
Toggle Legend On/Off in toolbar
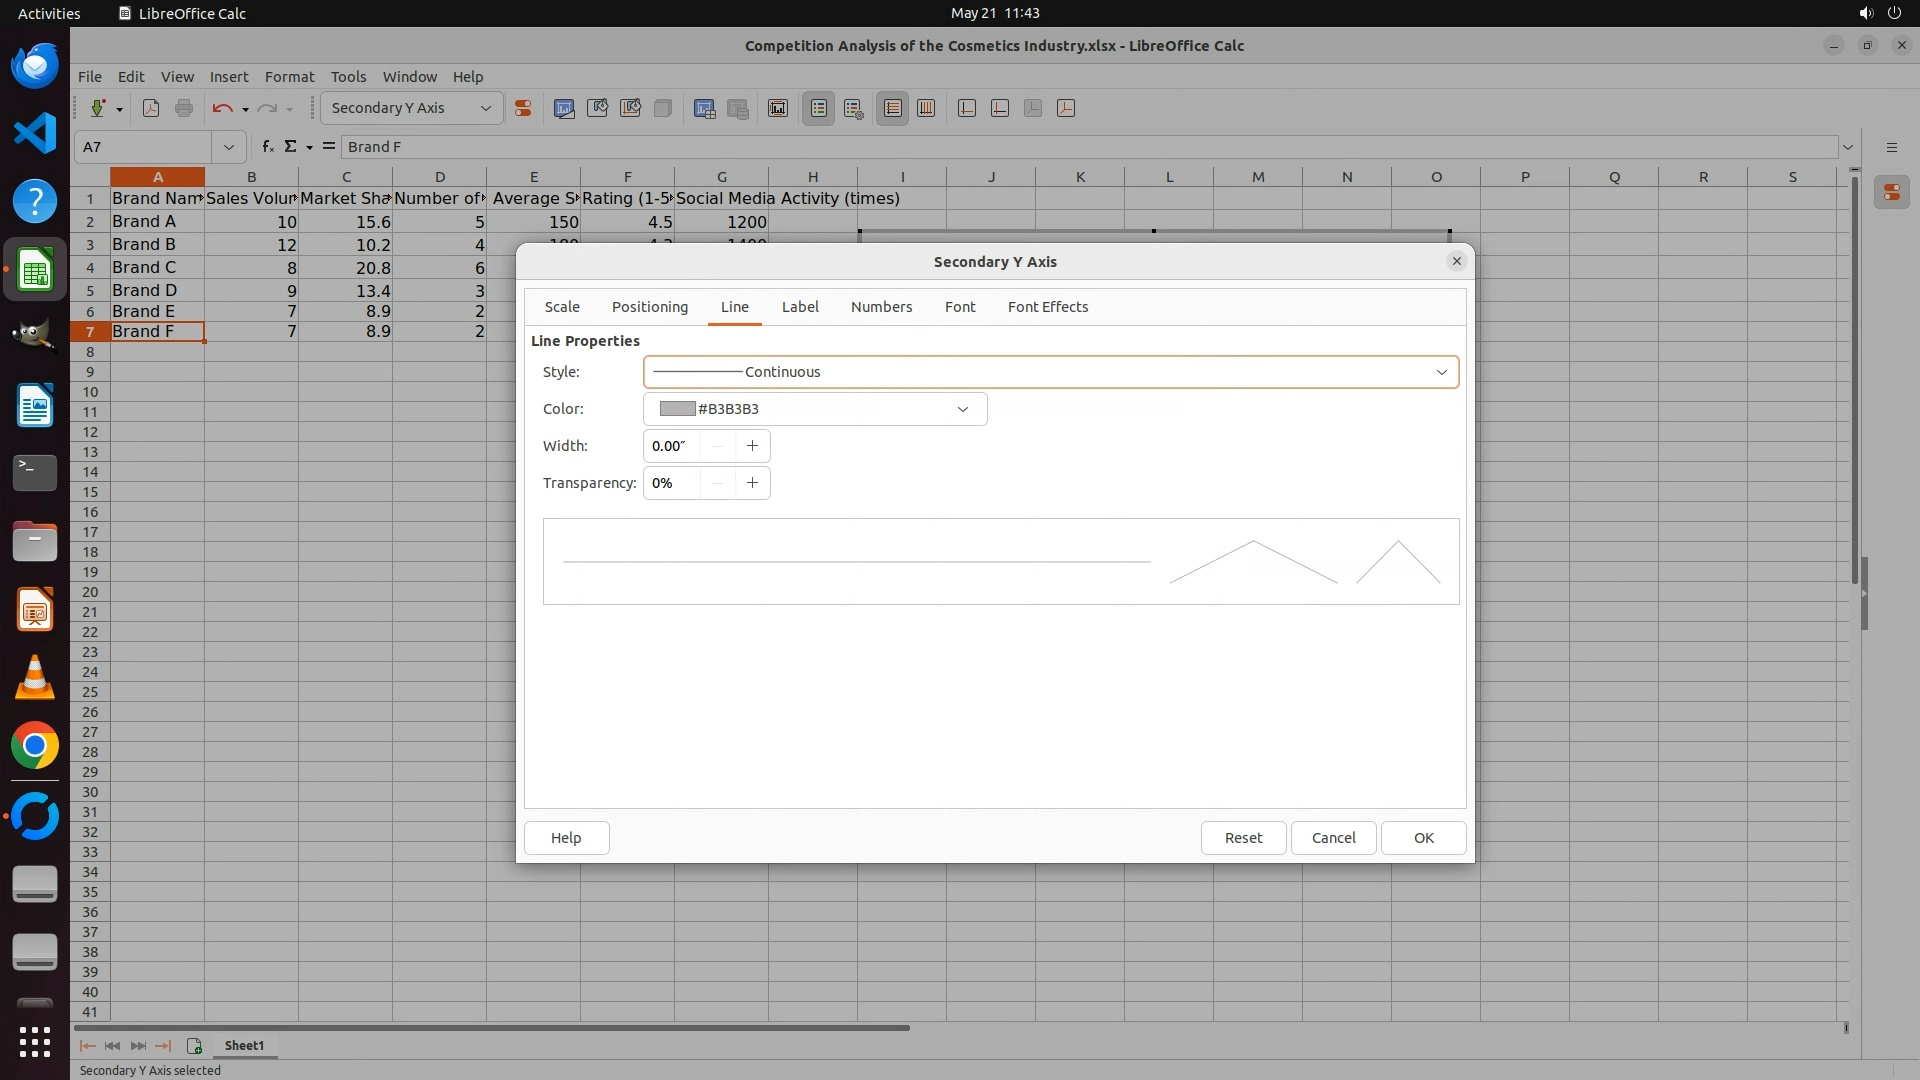coord(818,108)
